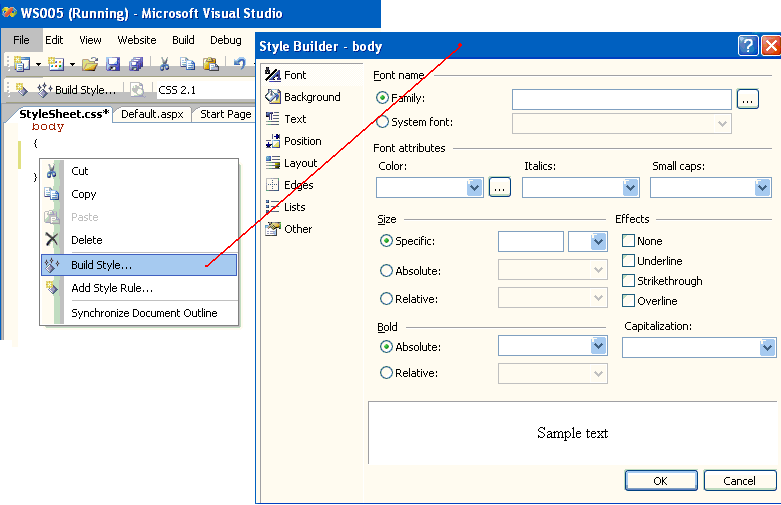The image size is (781, 505).
Task: Open the Edit menu
Action: point(54,40)
